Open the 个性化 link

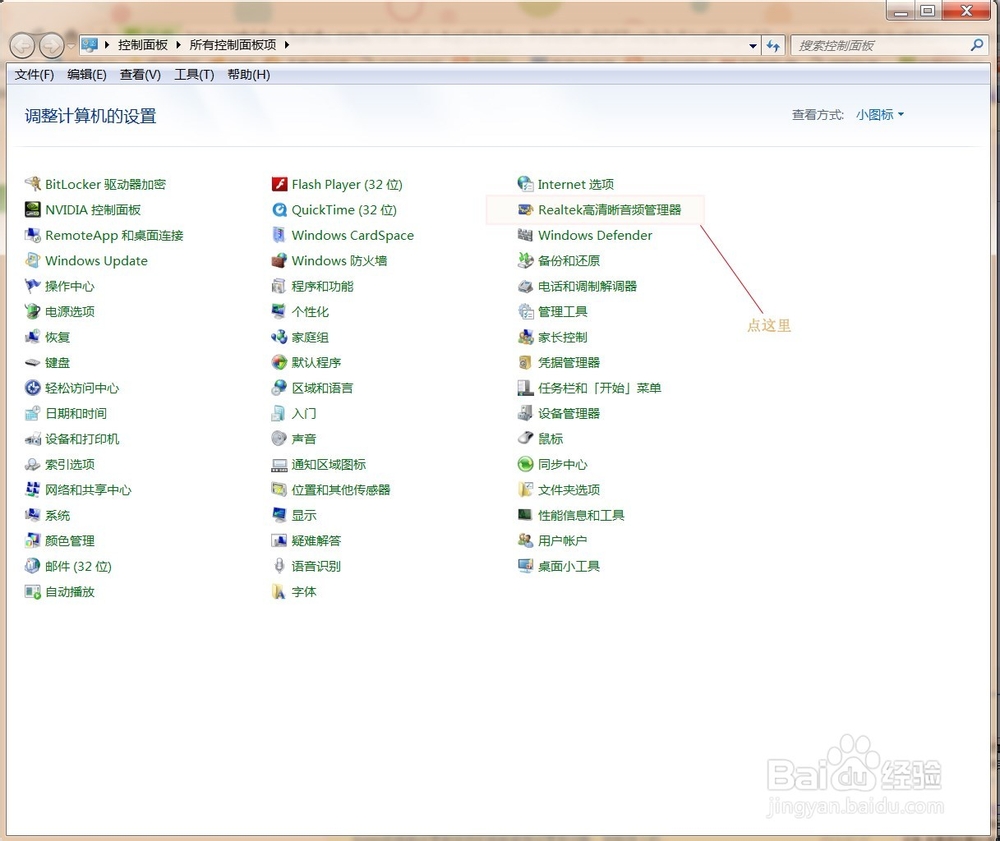coord(310,312)
